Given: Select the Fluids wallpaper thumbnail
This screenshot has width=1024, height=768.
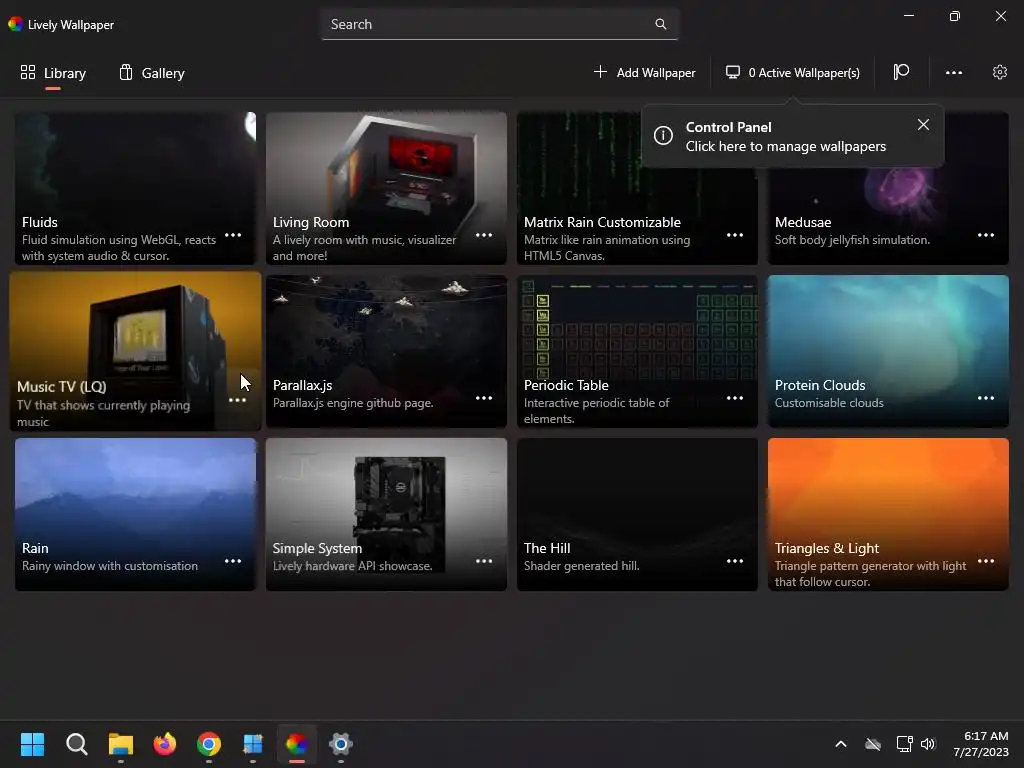Looking at the screenshot, I should pyautogui.click(x=136, y=188).
